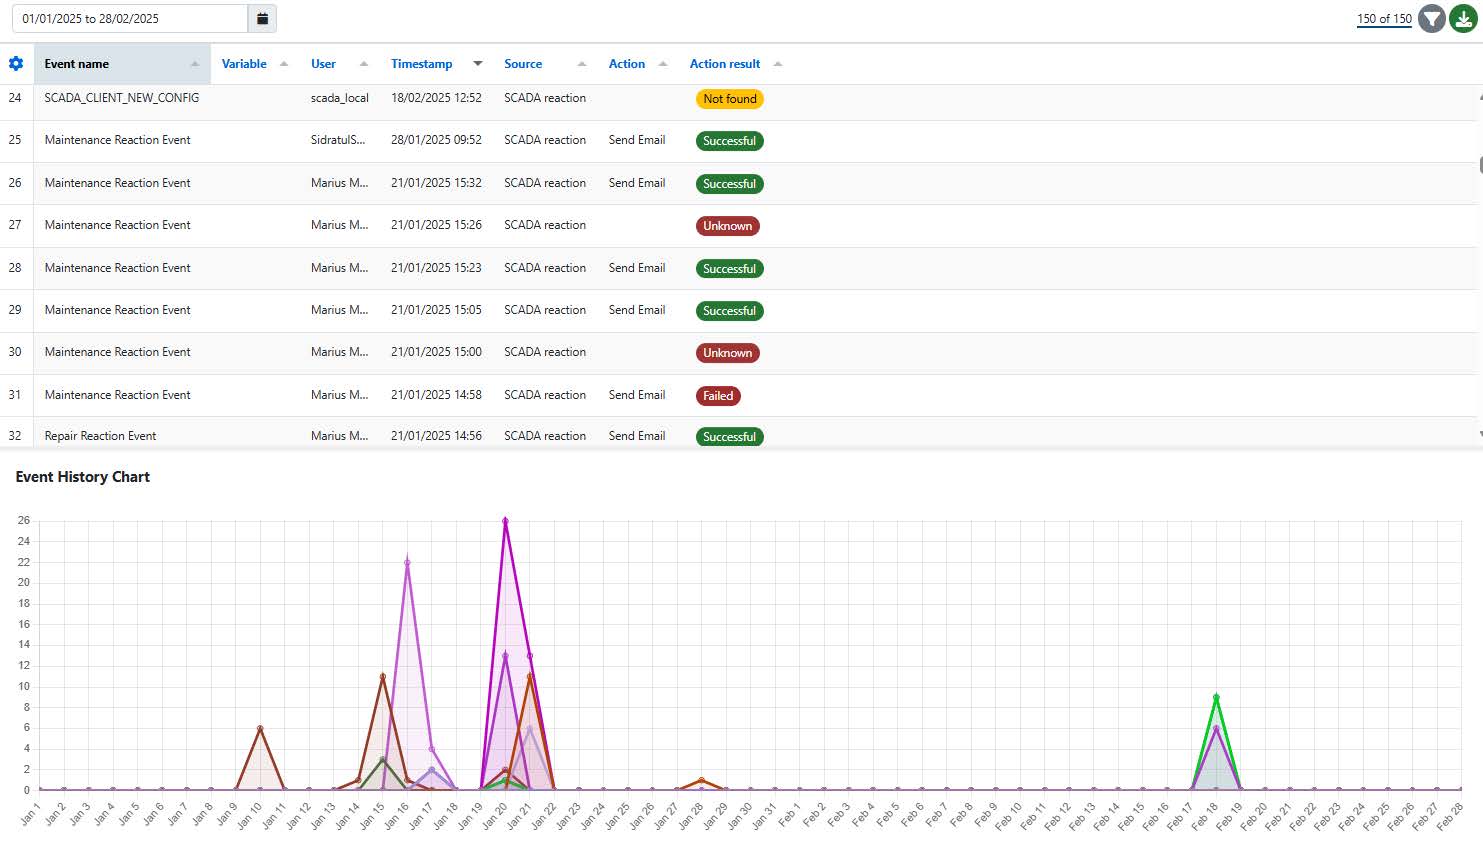Click the filter funnel icon
1483x847 pixels.
point(1432,18)
